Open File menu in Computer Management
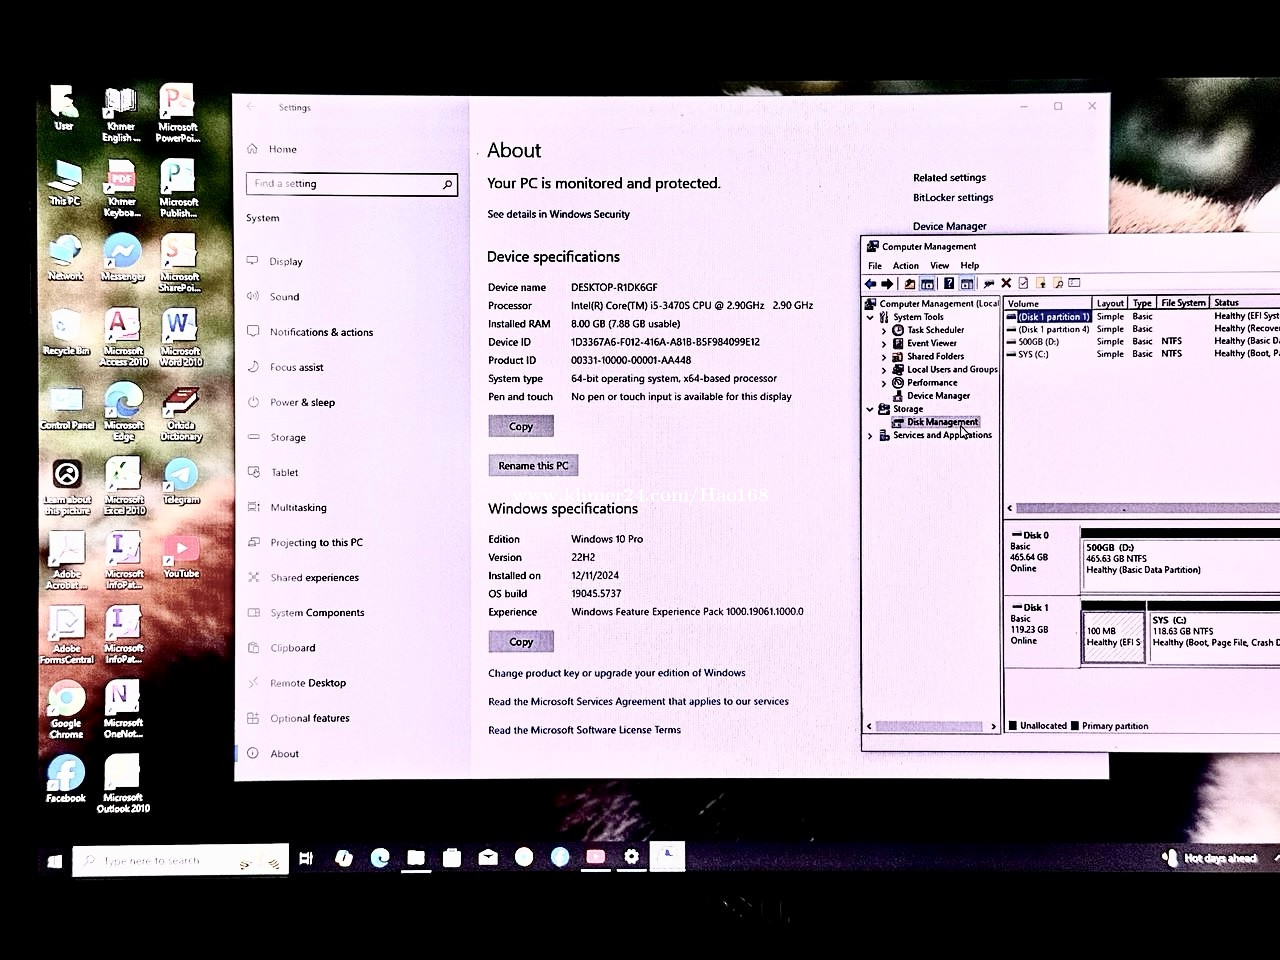 click(875, 266)
